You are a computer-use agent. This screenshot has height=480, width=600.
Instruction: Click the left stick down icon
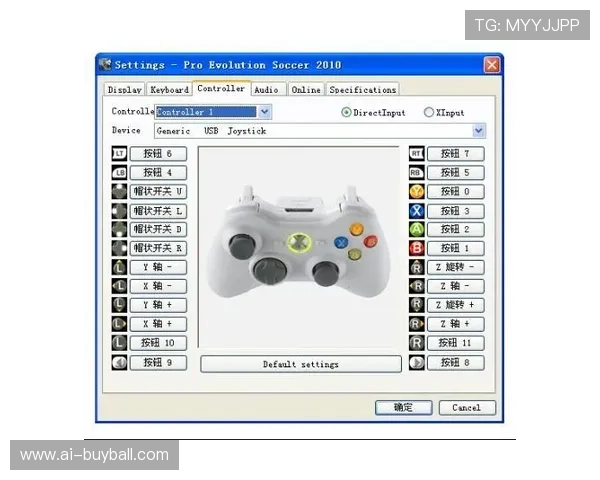click(119, 305)
